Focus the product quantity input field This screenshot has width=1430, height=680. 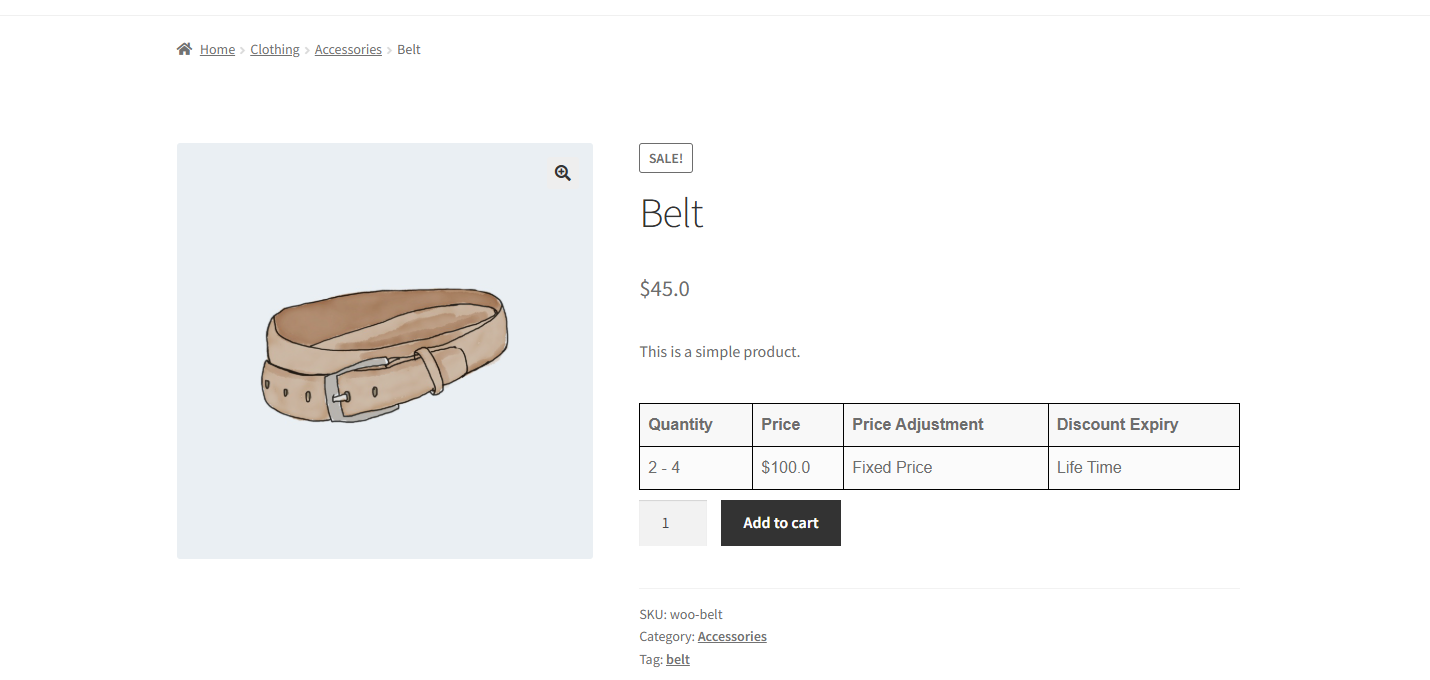tap(672, 523)
